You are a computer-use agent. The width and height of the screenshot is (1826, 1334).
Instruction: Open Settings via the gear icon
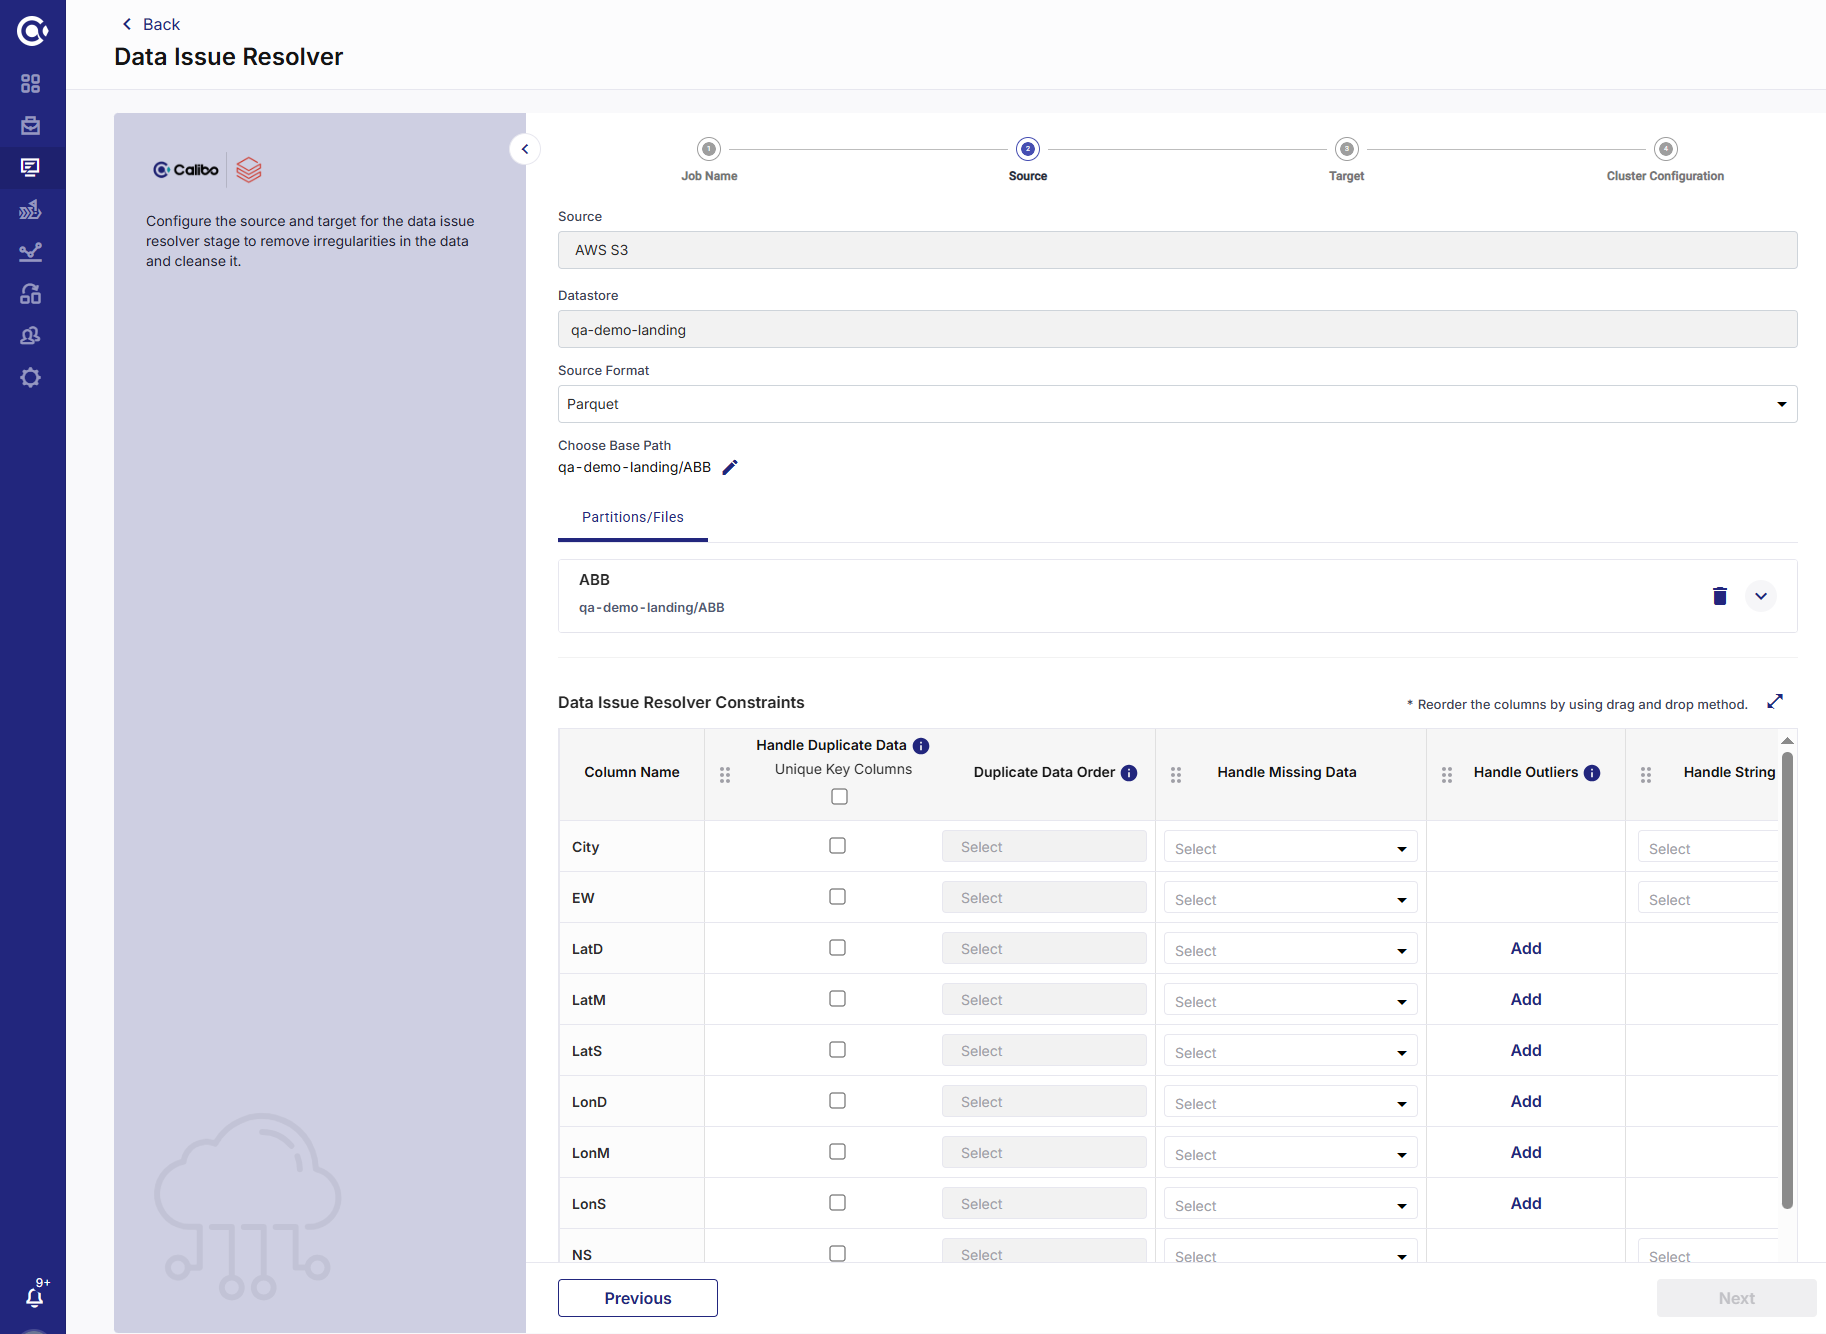[x=31, y=377]
